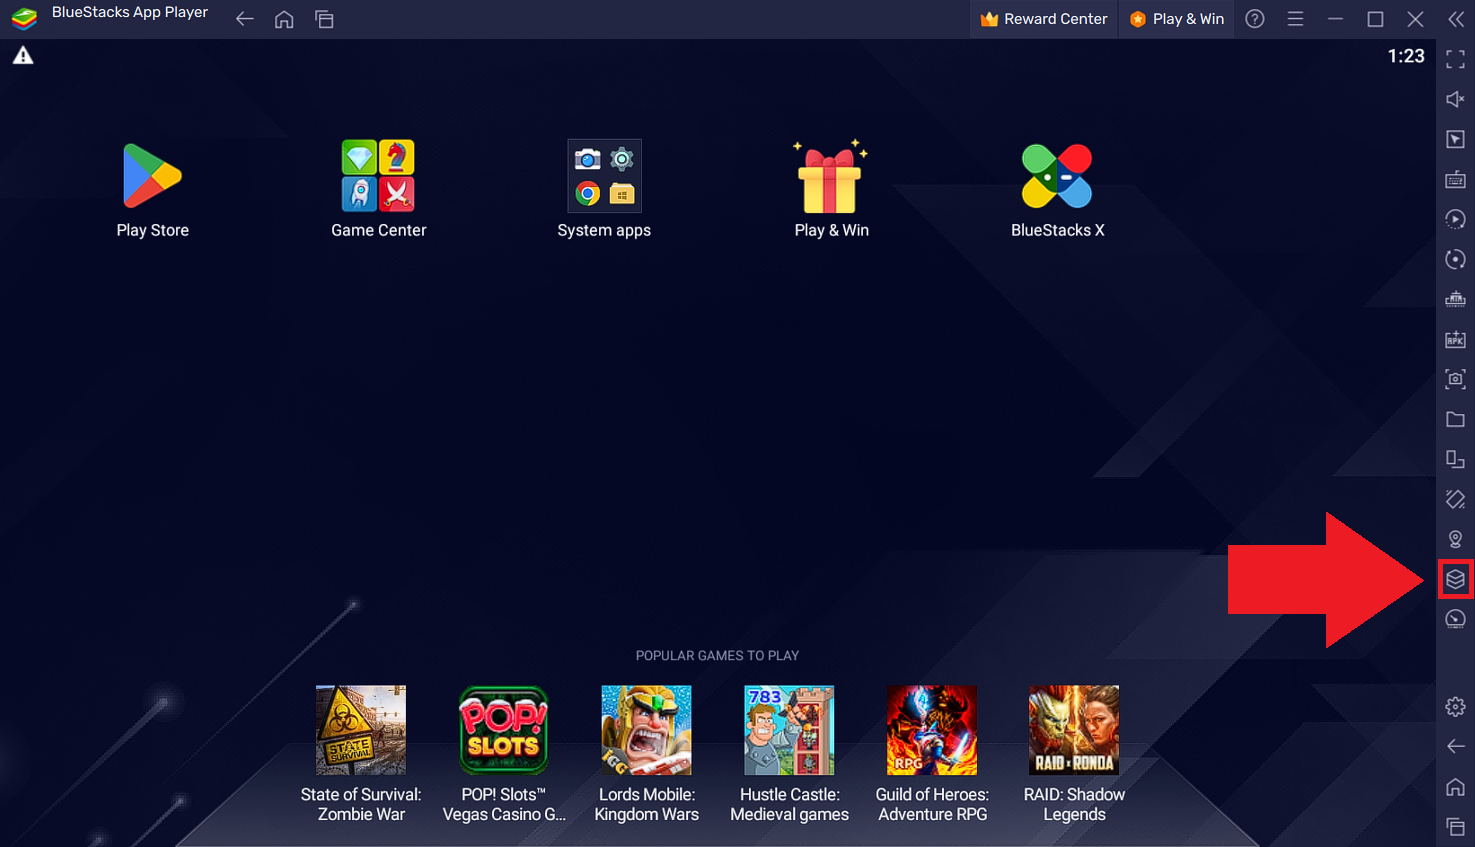Click the Play & Win title bar button
The width and height of the screenshot is (1475, 847).
pyautogui.click(x=1177, y=19)
